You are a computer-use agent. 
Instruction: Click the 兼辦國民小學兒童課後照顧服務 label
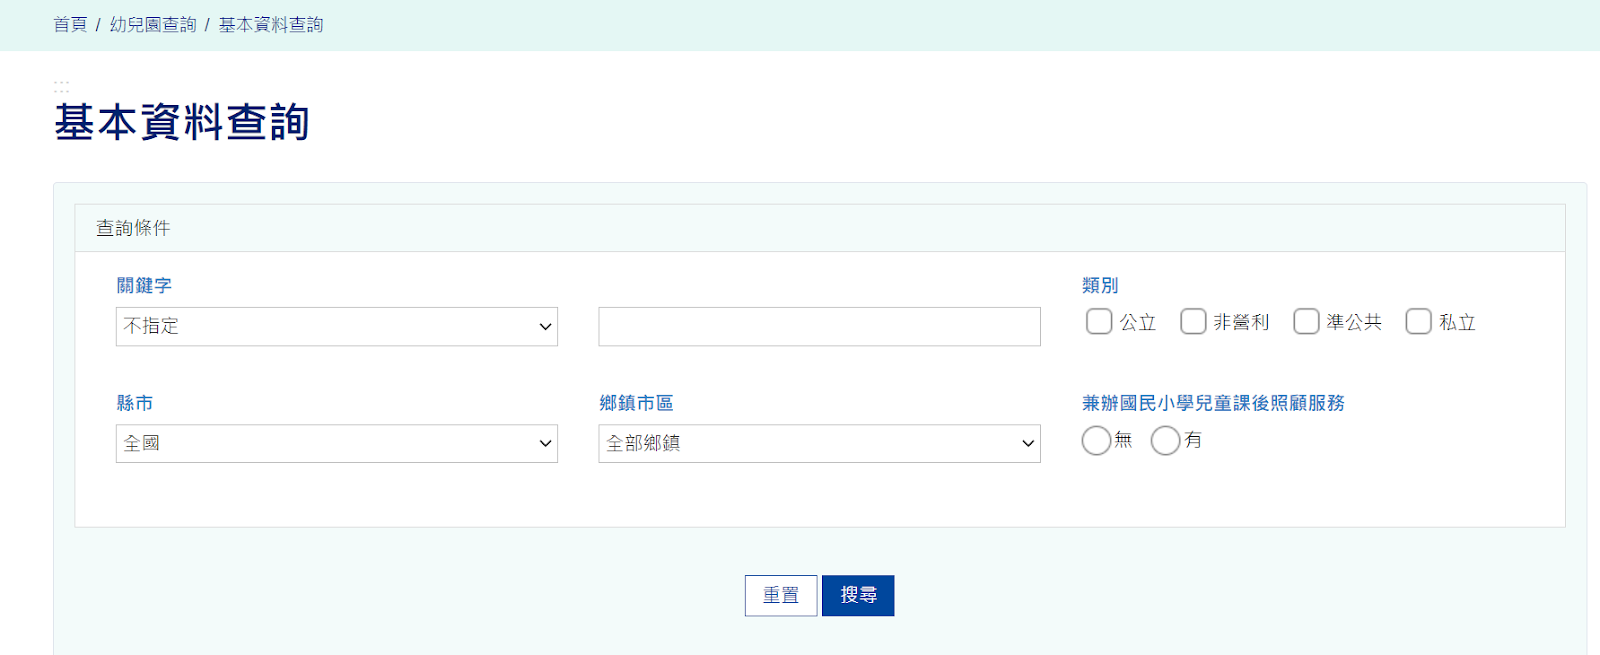[1213, 403]
